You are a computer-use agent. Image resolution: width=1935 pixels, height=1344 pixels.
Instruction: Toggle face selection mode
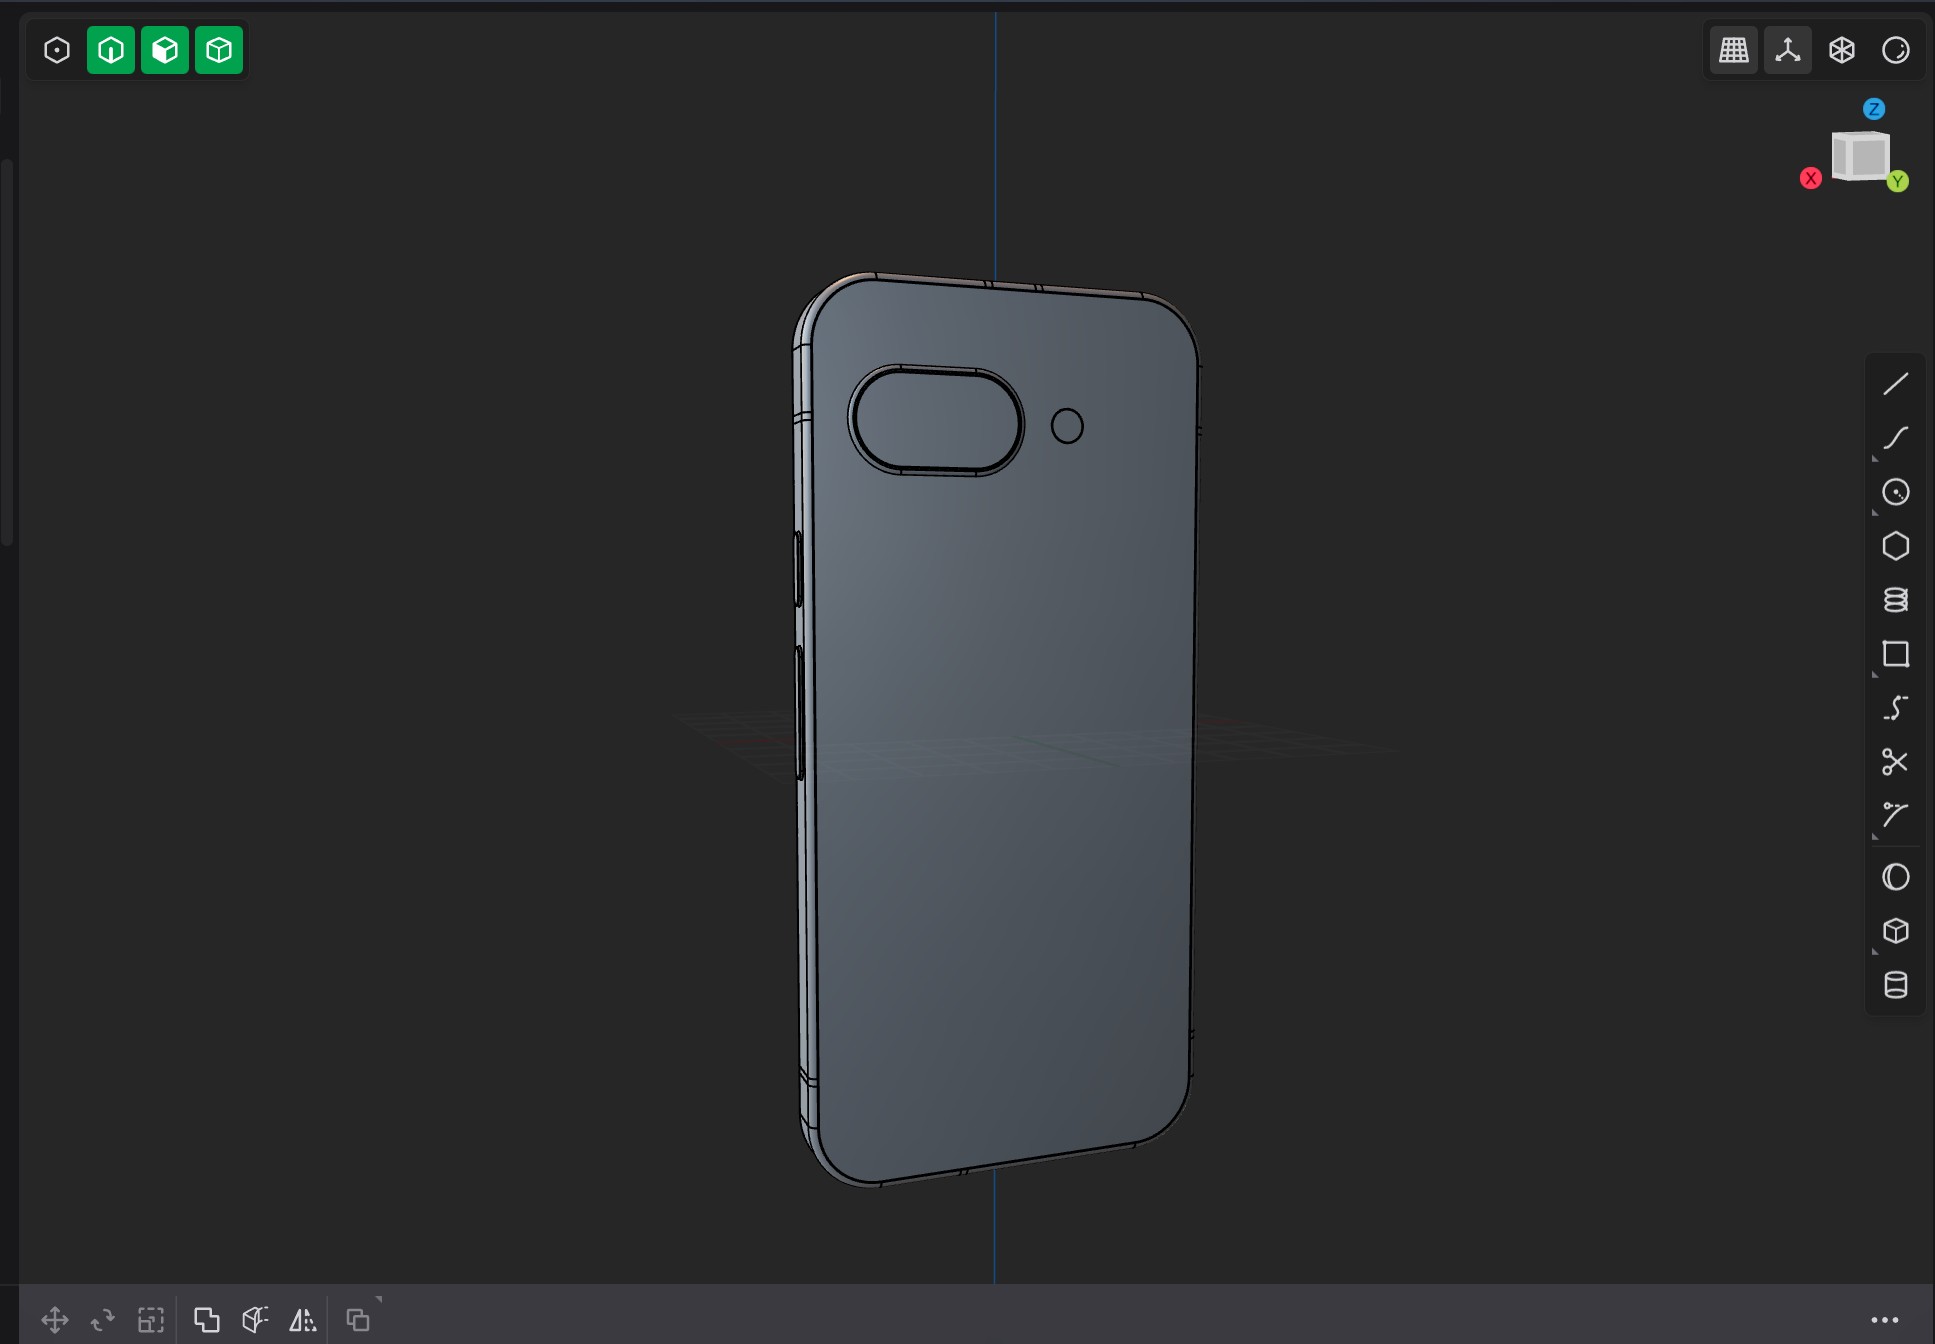tap(165, 50)
